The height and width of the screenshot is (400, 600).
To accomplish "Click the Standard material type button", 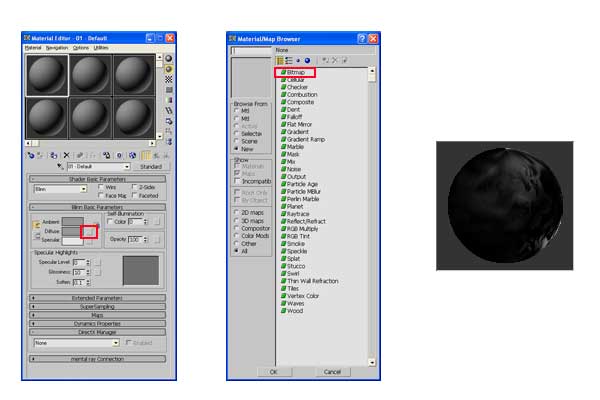I will (x=150, y=166).
